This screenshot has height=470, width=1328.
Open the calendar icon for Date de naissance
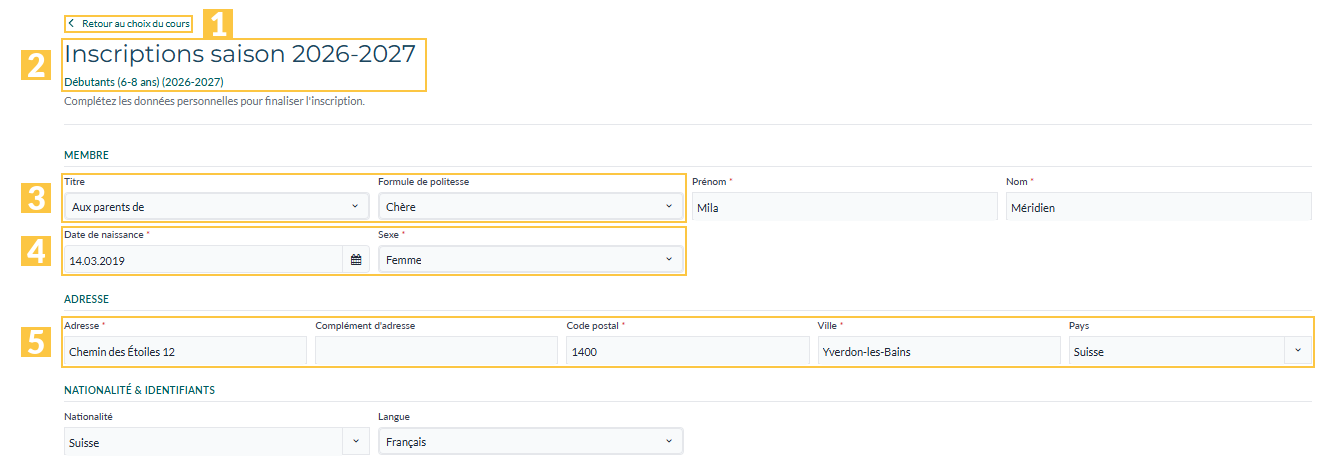356,260
